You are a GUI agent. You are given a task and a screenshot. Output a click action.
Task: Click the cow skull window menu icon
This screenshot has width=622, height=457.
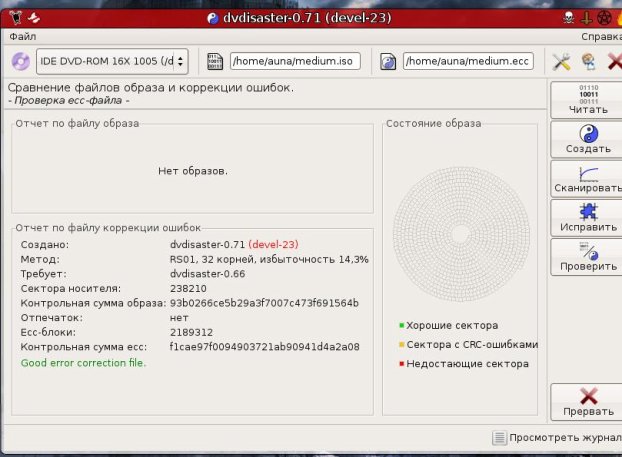click(15, 18)
